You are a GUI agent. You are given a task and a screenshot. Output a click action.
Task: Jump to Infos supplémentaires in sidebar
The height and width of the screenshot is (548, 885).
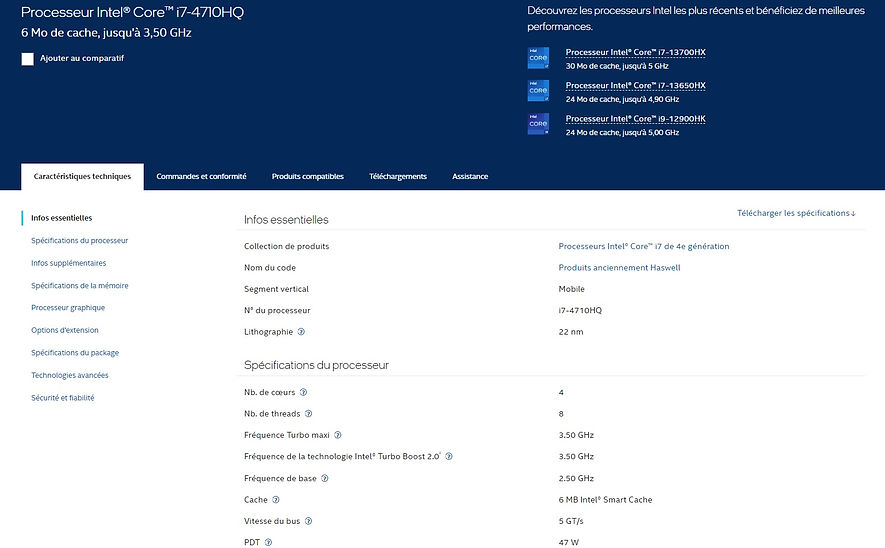click(68, 263)
